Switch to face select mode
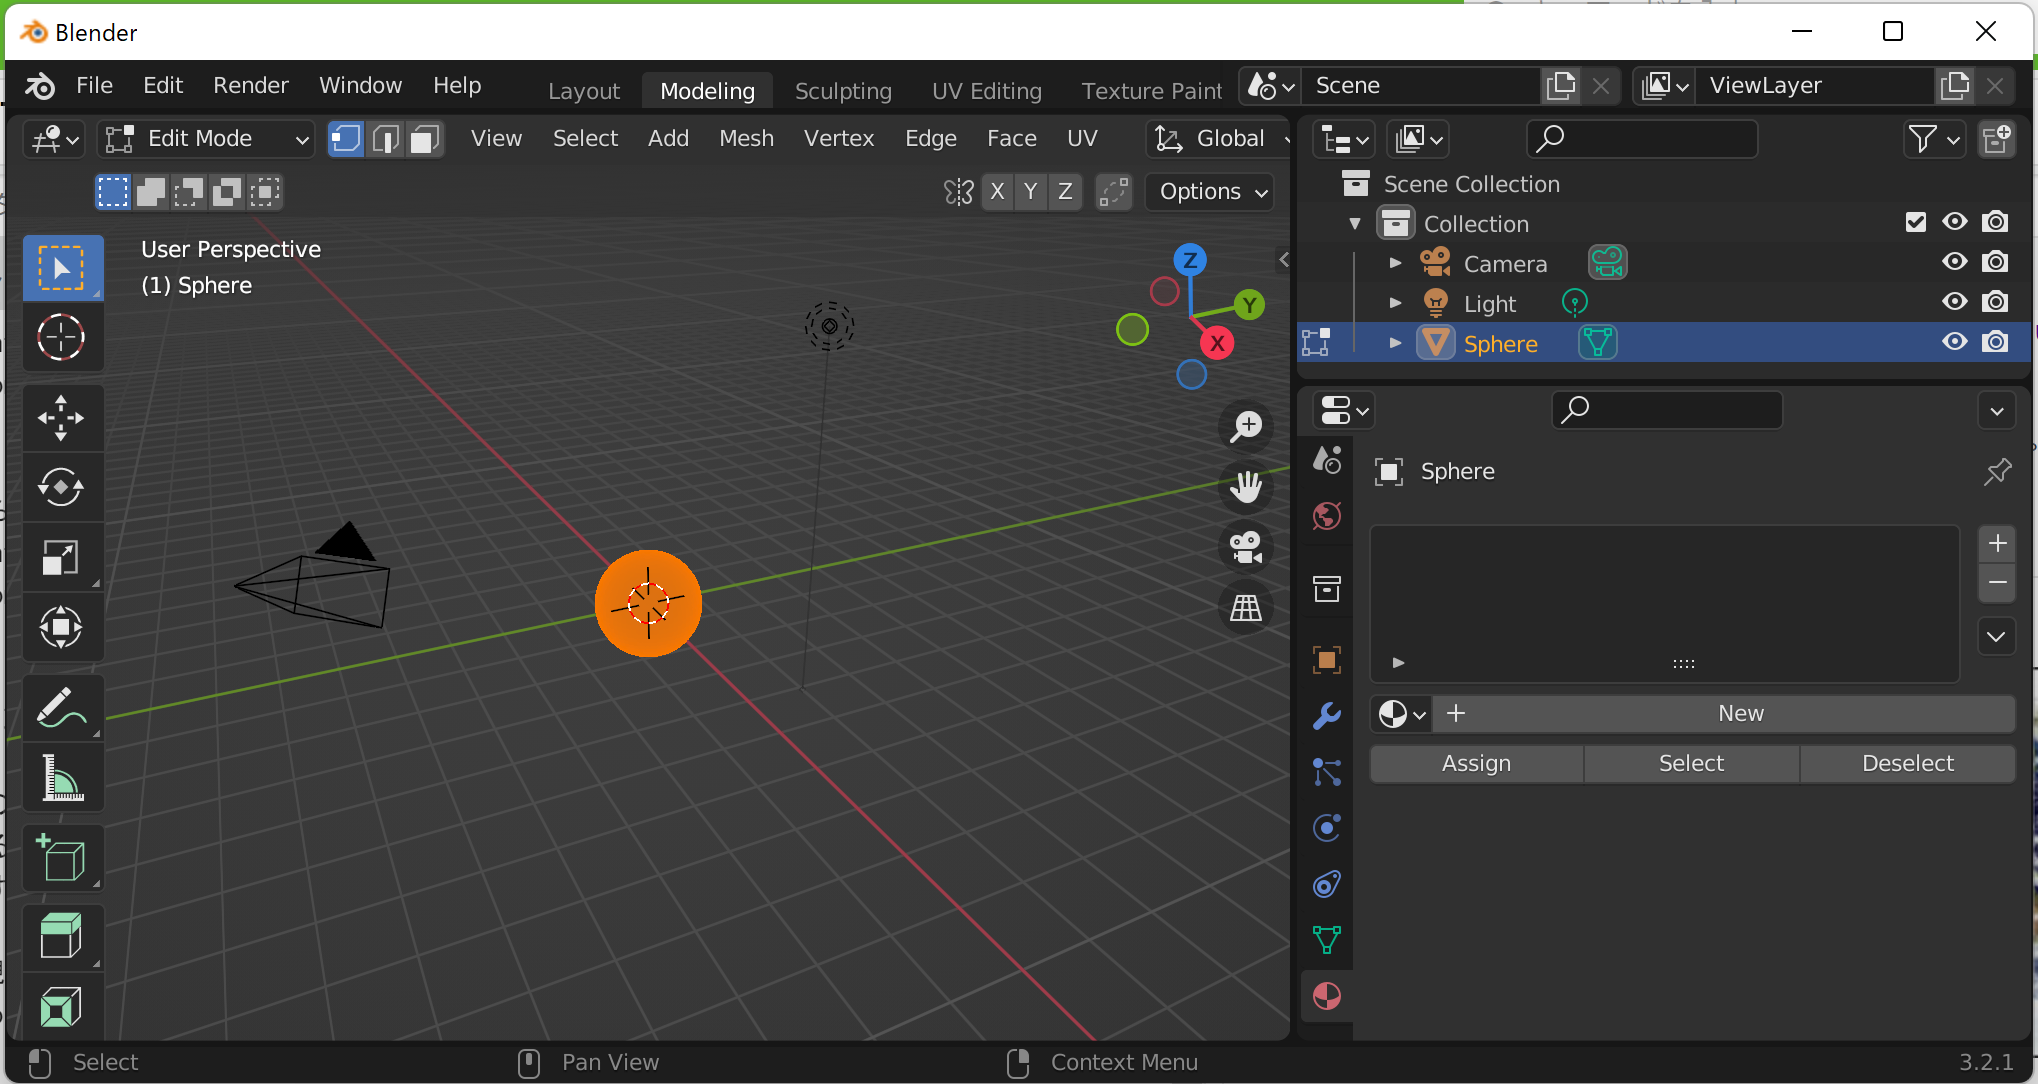This screenshot has height=1084, width=2038. click(x=425, y=139)
